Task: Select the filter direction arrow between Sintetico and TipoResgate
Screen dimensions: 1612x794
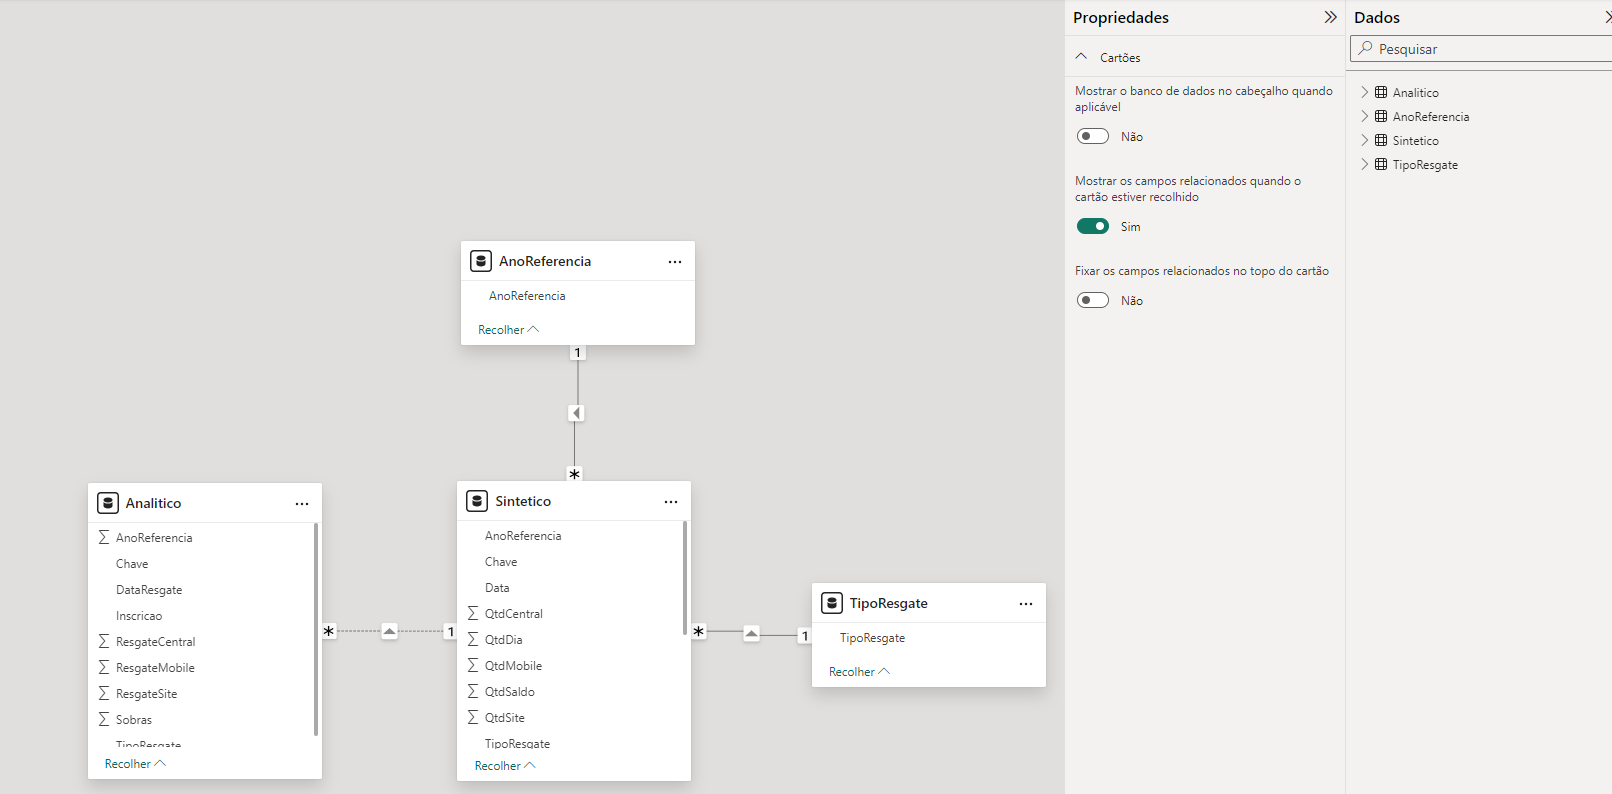Action: tap(752, 633)
